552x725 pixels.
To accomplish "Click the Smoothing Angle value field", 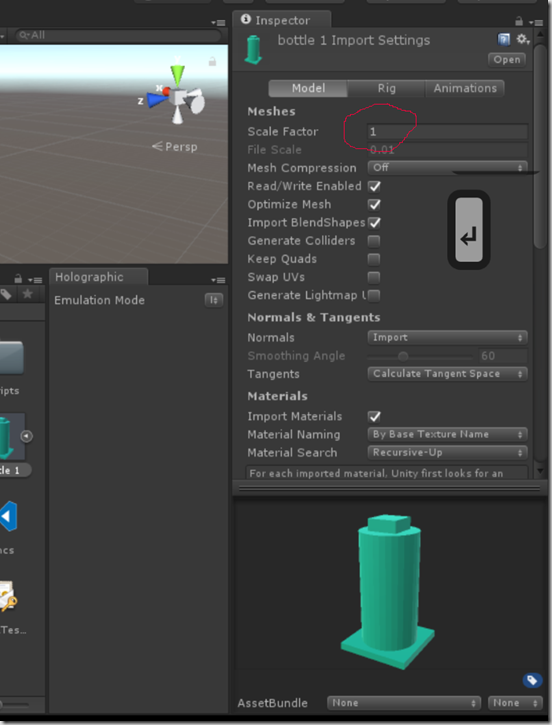I will tap(502, 356).
